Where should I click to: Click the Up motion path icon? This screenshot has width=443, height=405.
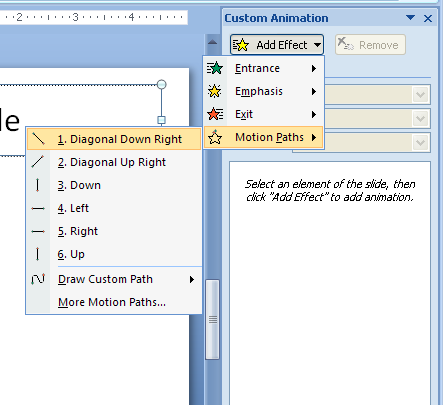tap(38, 254)
